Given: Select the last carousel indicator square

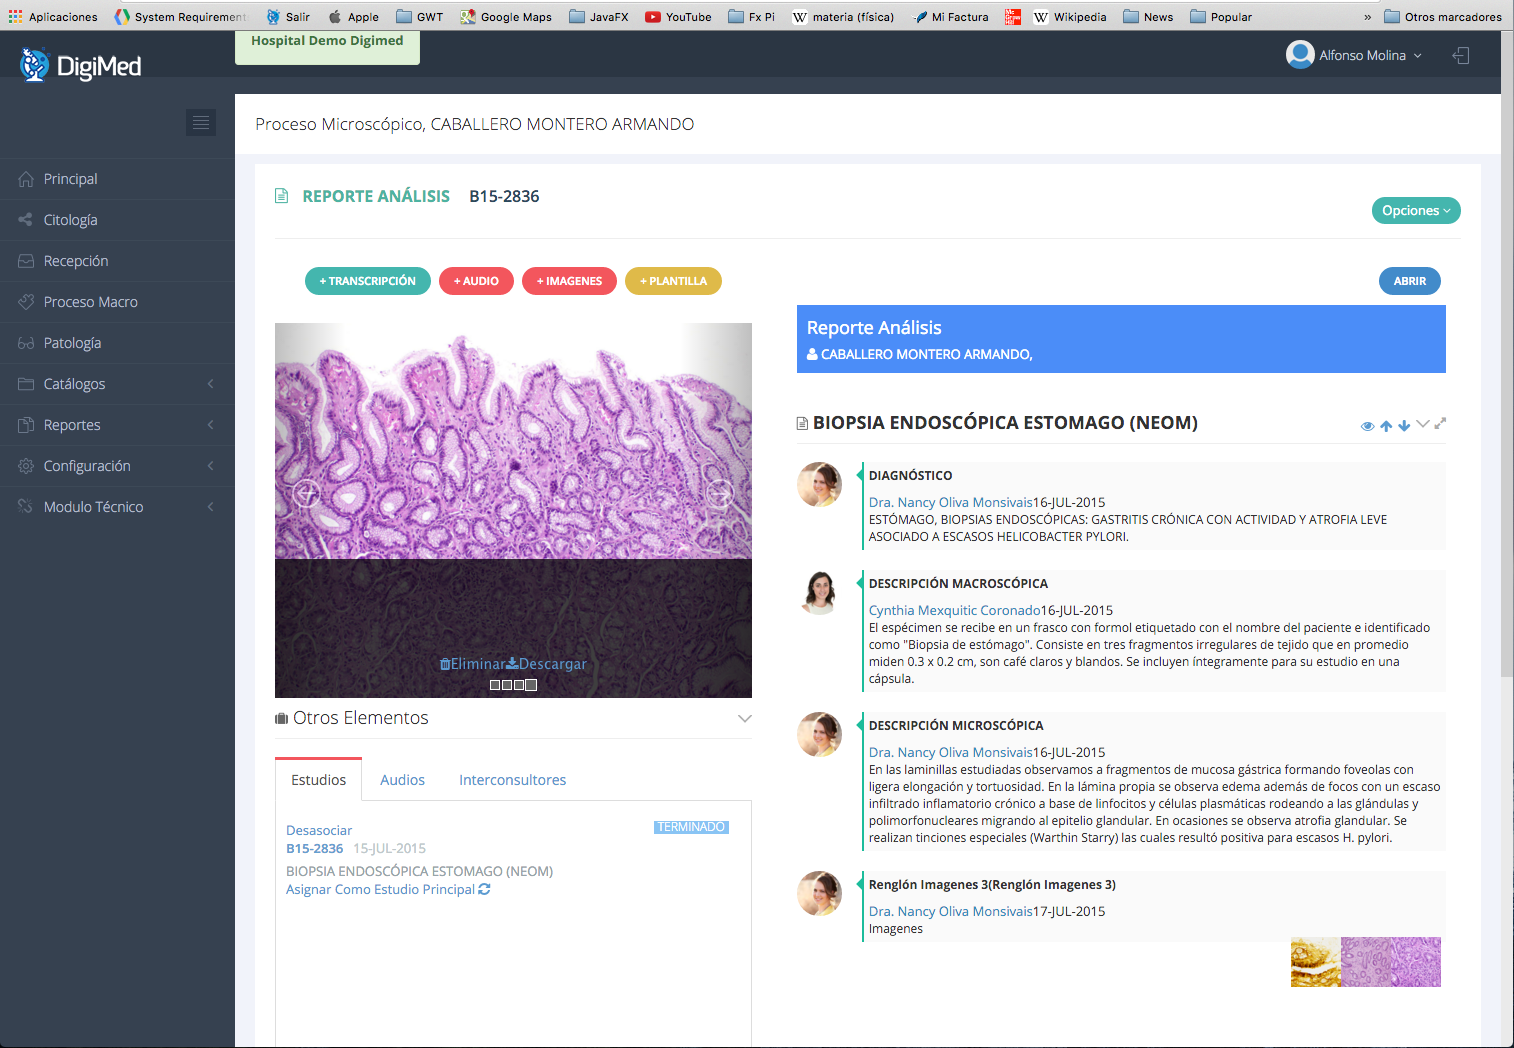Looking at the screenshot, I should pos(531,685).
